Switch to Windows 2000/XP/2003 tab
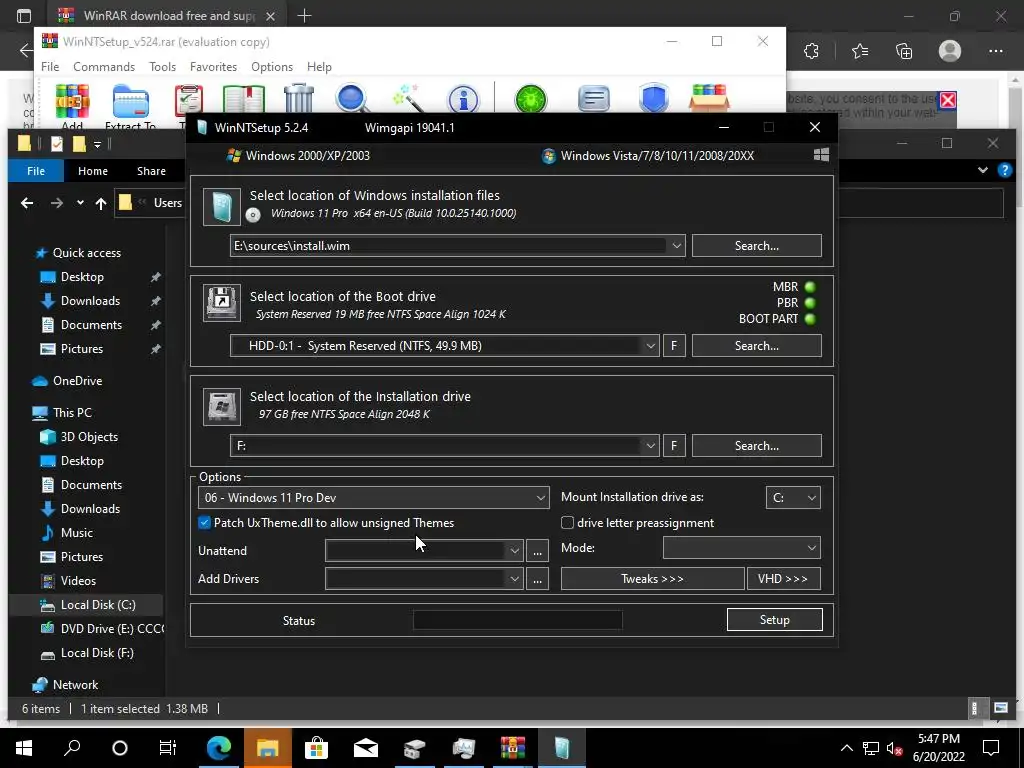 pyautogui.click(x=298, y=155)
